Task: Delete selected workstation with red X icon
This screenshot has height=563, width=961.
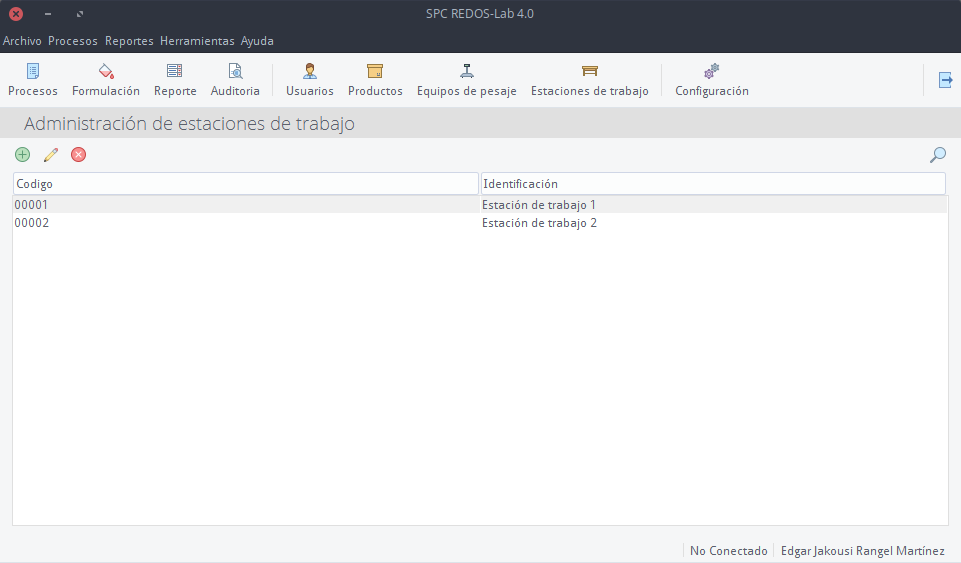Action: pos(78,154)
